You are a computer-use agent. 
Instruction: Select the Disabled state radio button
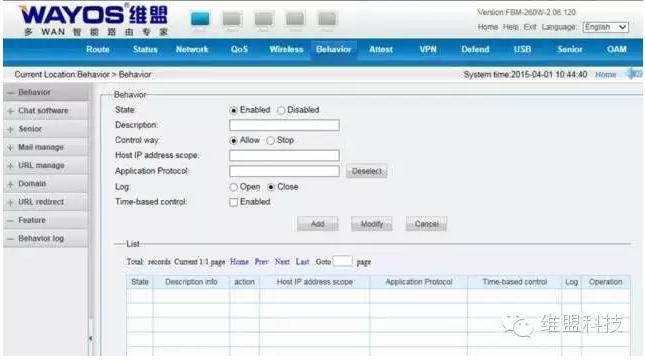pos(281,110)
